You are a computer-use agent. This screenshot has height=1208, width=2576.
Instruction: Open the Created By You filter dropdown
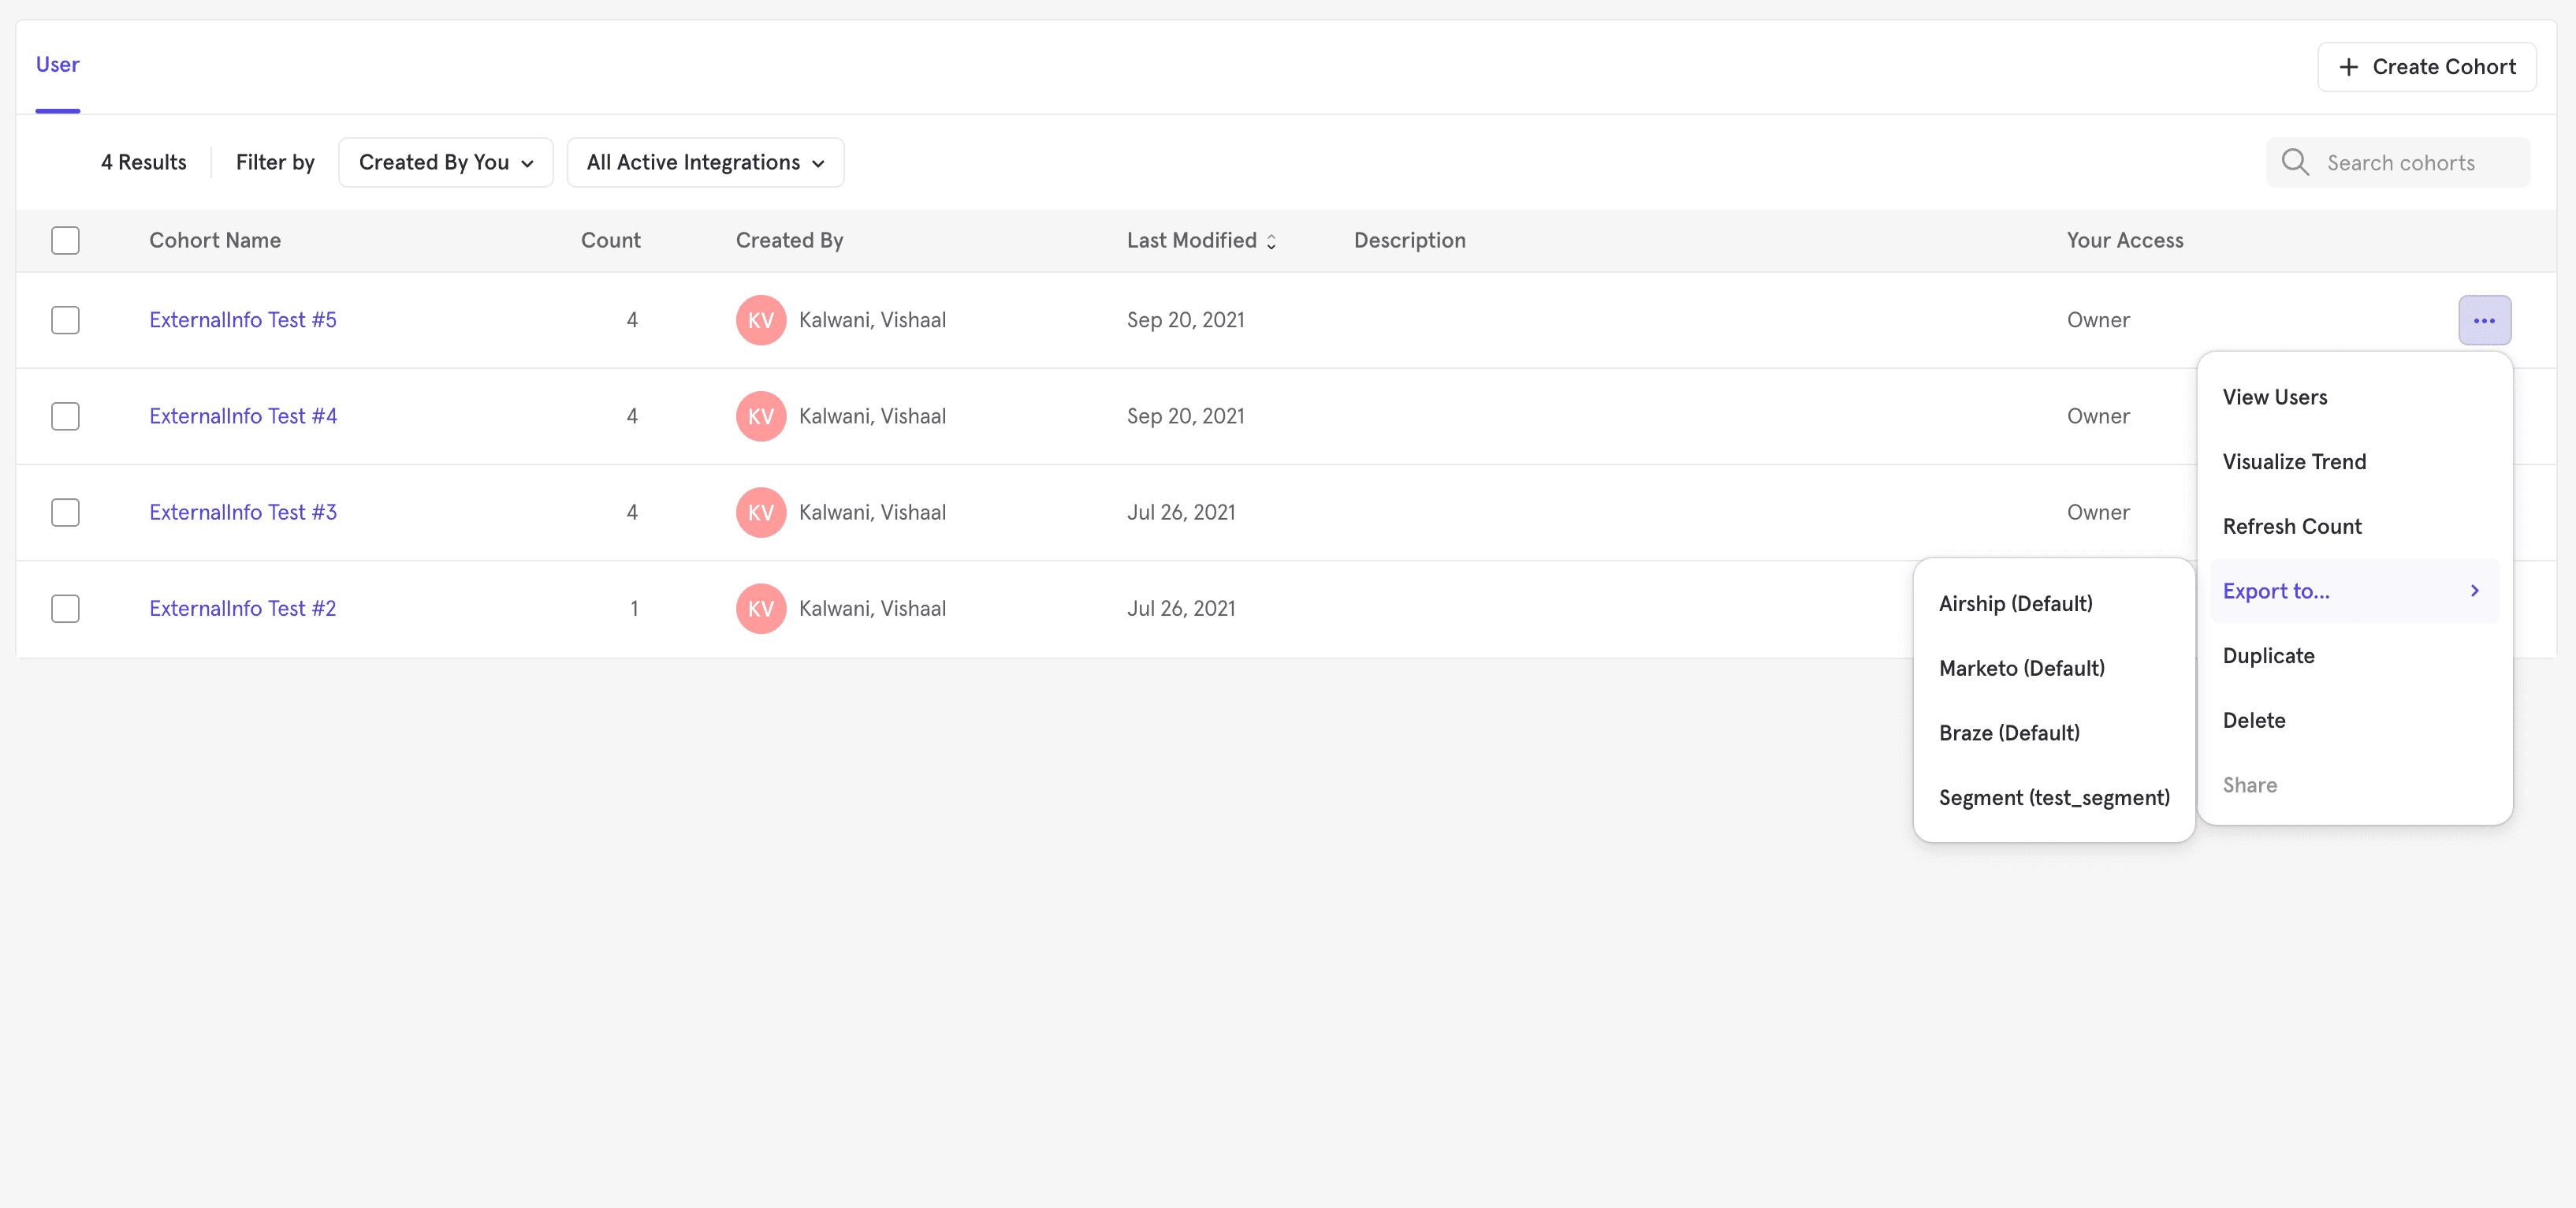(x=445, y=162)
